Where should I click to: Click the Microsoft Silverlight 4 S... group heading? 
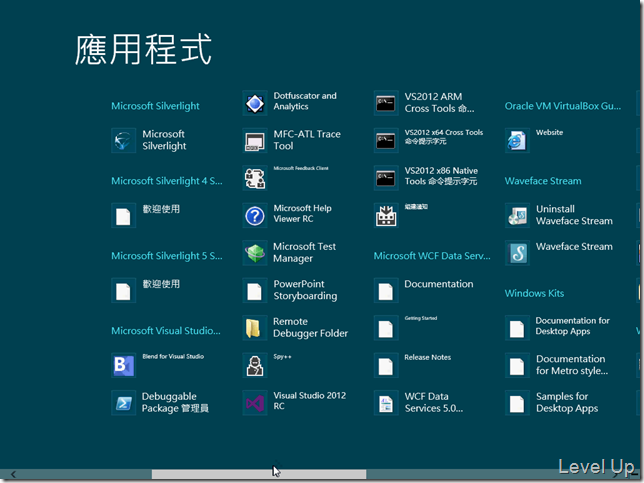[x=167, y=181]
